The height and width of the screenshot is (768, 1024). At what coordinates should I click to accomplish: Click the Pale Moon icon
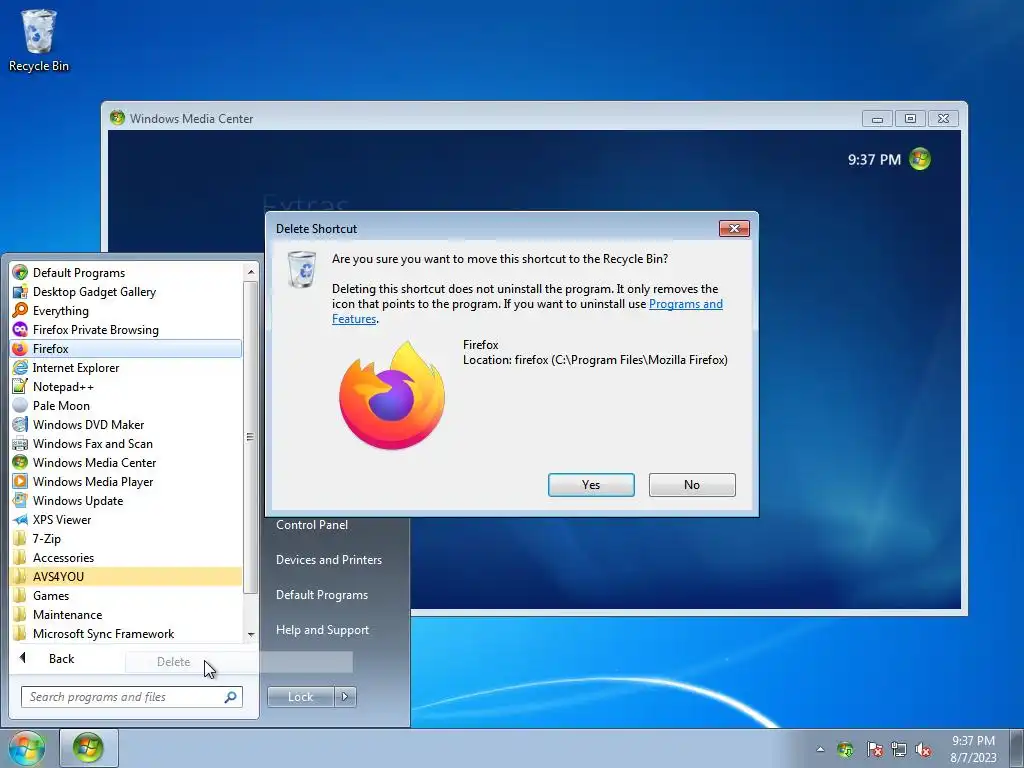20,406
